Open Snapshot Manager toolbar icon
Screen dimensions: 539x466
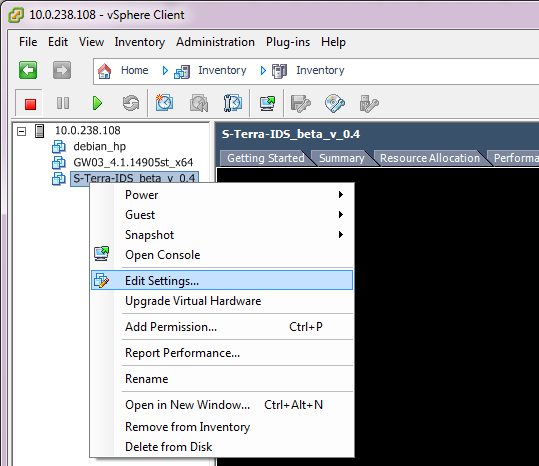tap(233, 103)
